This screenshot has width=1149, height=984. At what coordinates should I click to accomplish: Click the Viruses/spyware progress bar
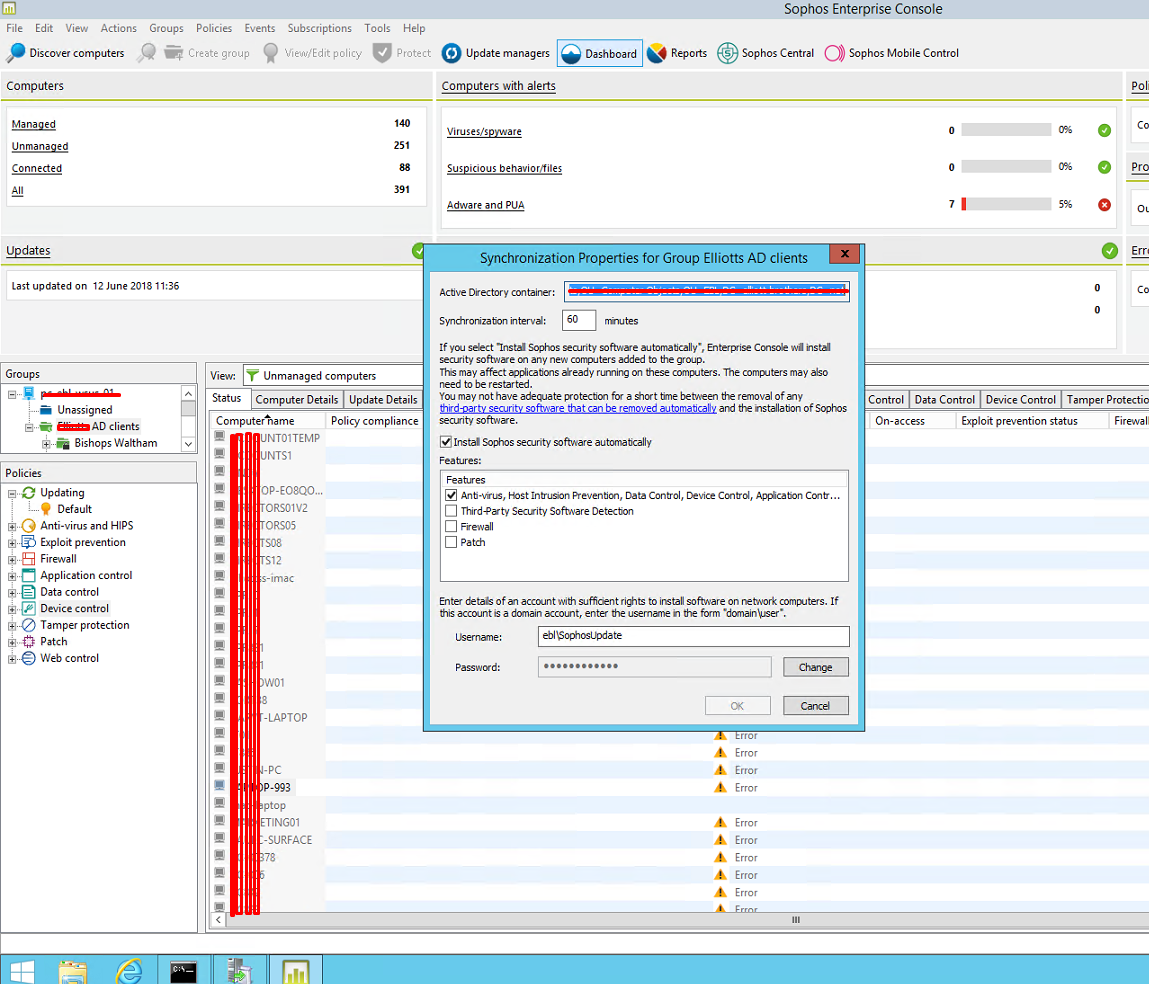(1006, 130)
